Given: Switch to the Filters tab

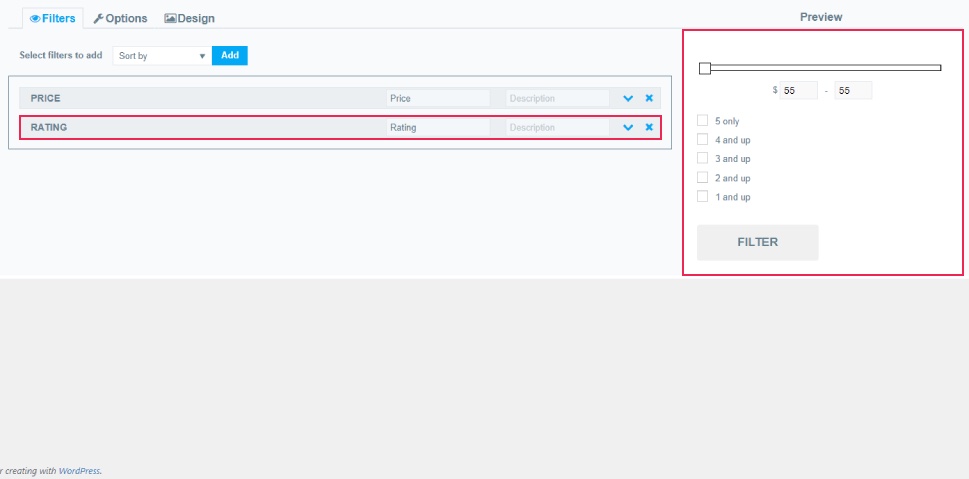Looking at the screenshot, I should 53,19.
